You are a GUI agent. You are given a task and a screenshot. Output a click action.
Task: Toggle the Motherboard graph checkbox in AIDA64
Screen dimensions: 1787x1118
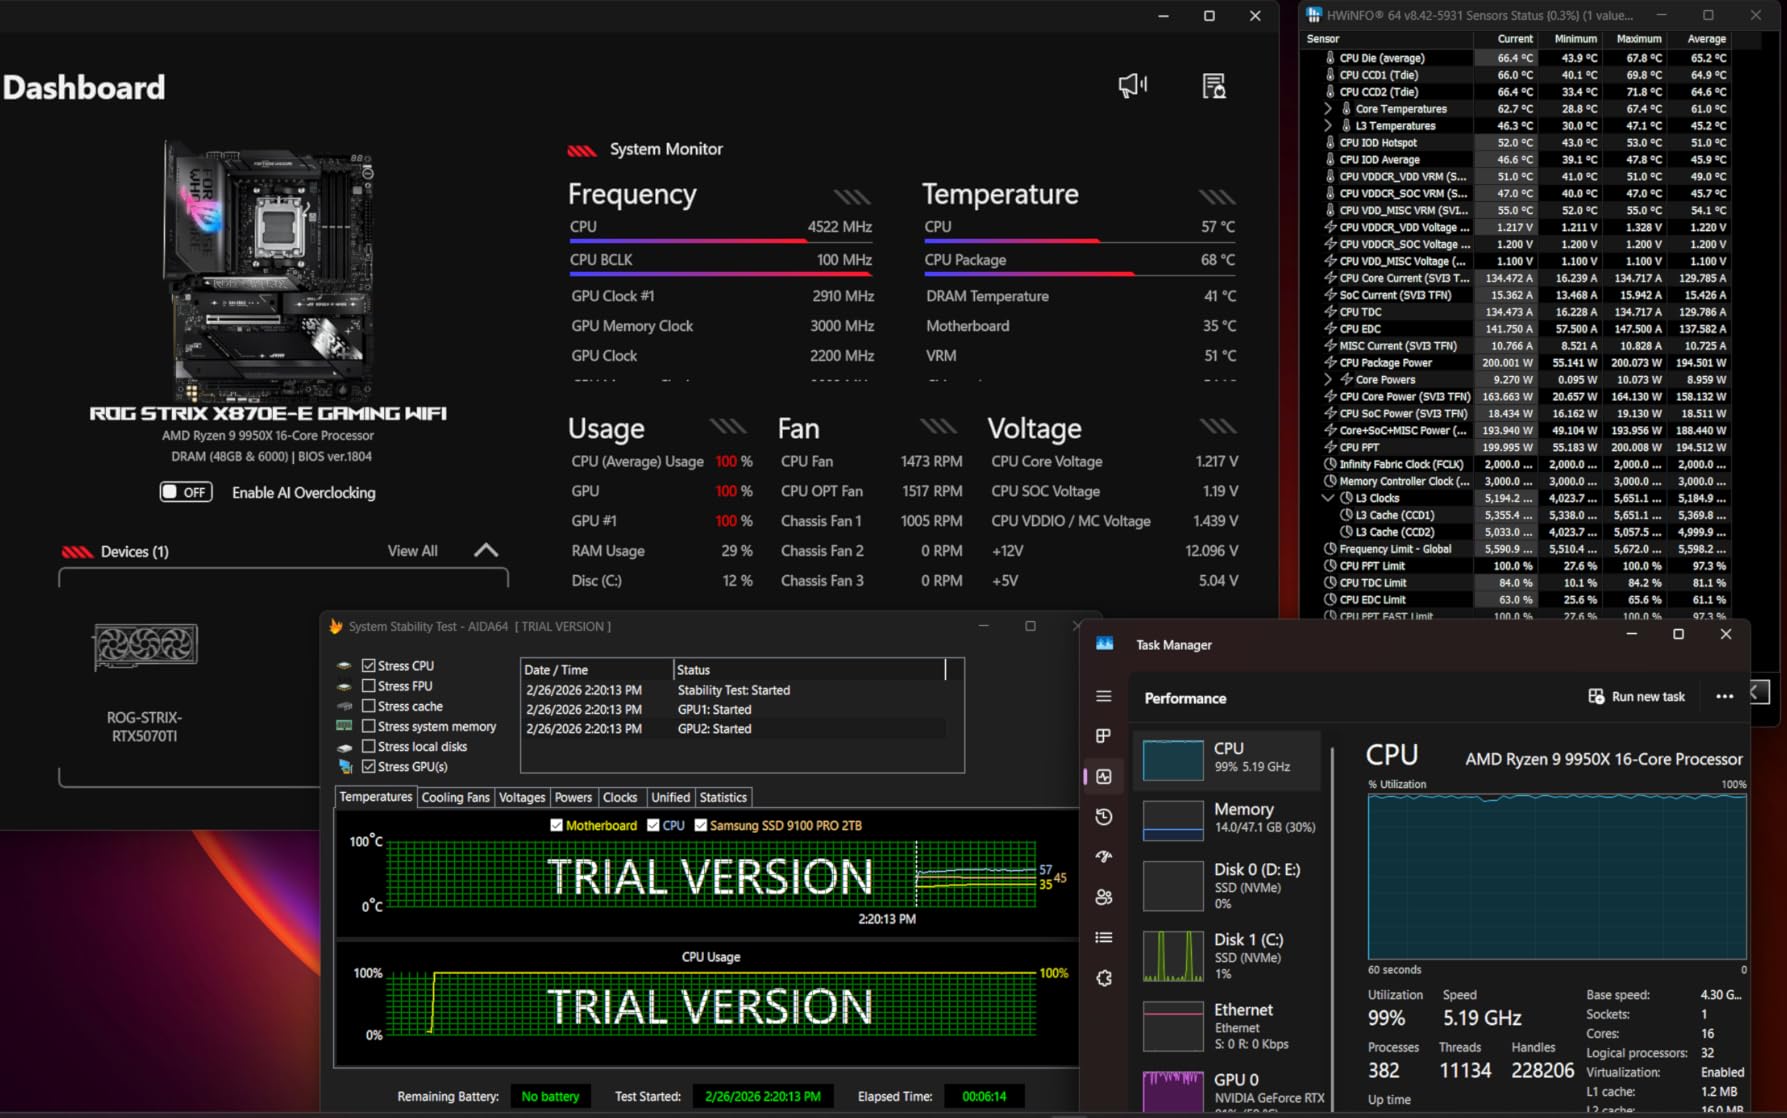(556, 825)
